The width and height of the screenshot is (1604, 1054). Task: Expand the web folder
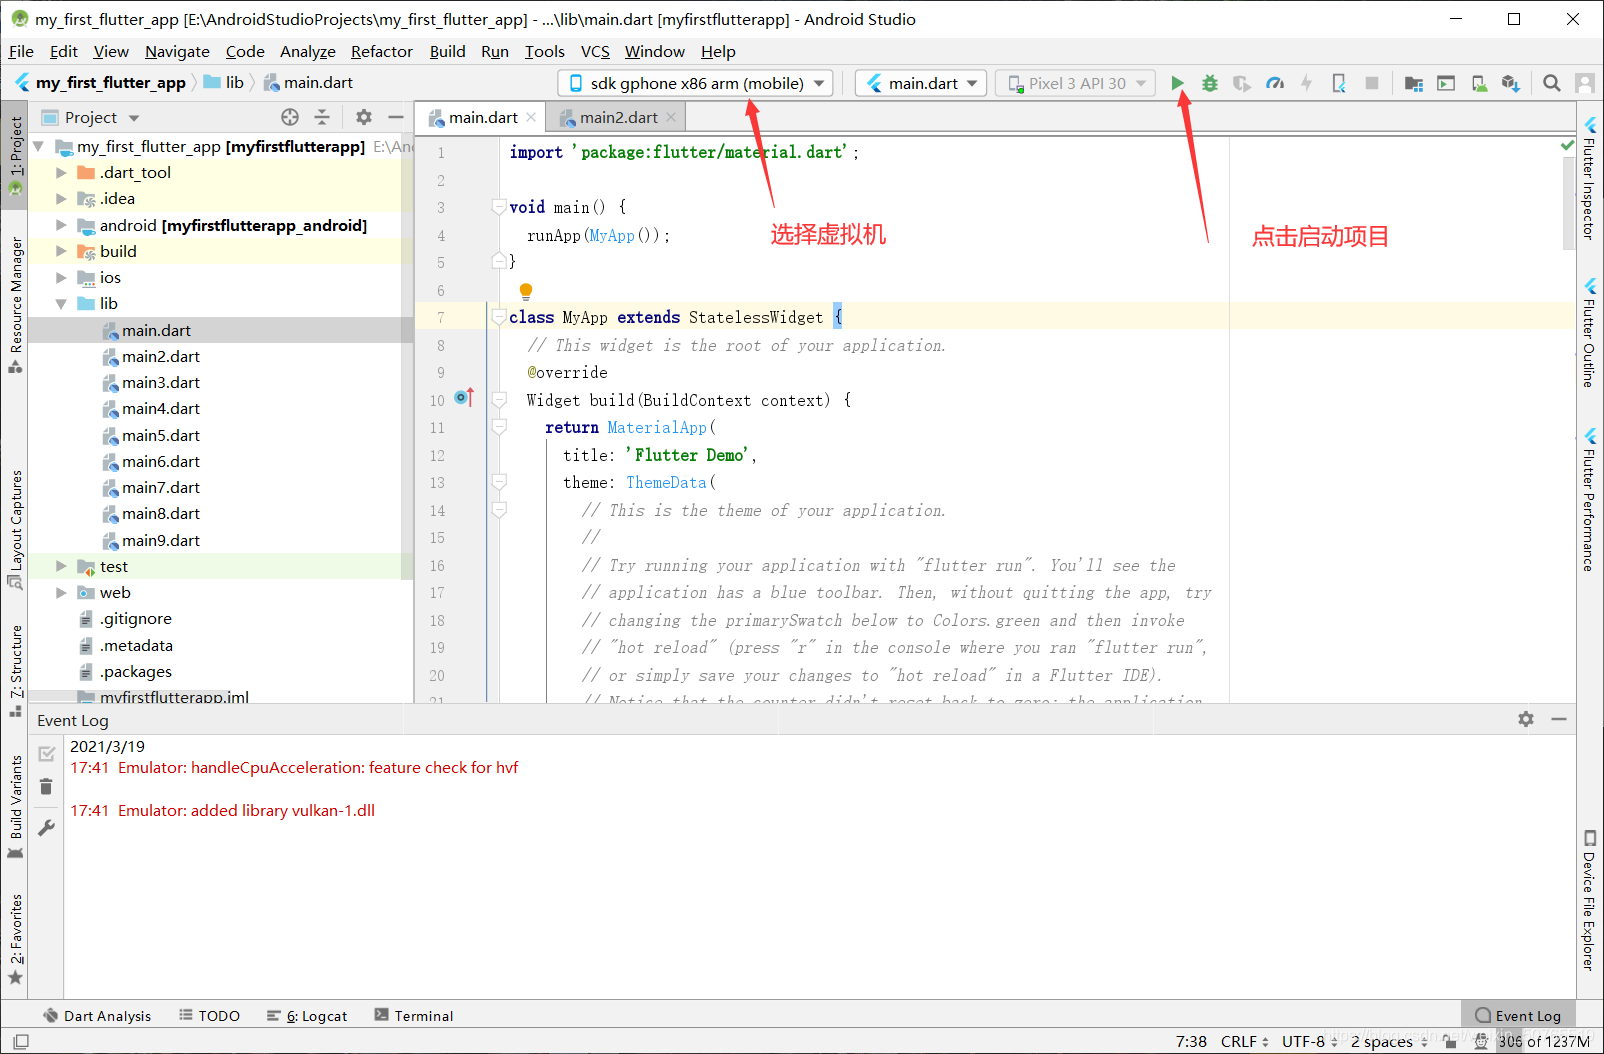(61, 593)
